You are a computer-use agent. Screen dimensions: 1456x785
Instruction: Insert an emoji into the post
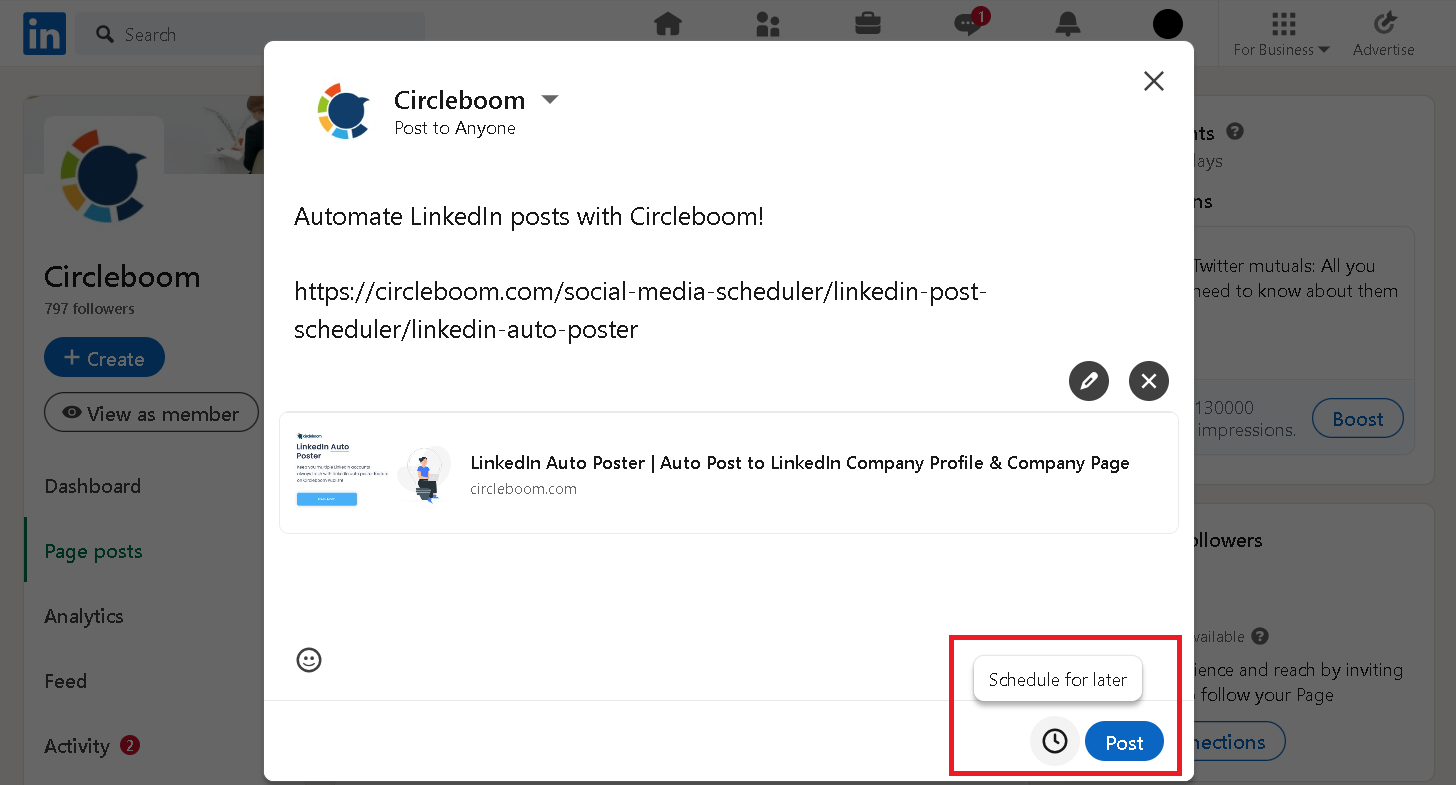tap(309, 660)
